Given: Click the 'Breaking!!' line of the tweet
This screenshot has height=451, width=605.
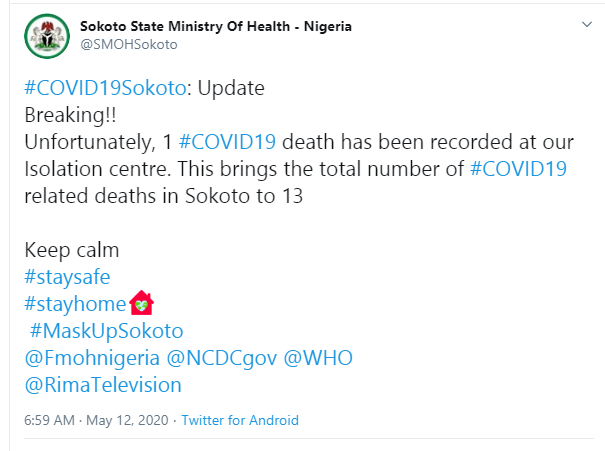Looking at the screenshot, I should [x=70, y=115].
